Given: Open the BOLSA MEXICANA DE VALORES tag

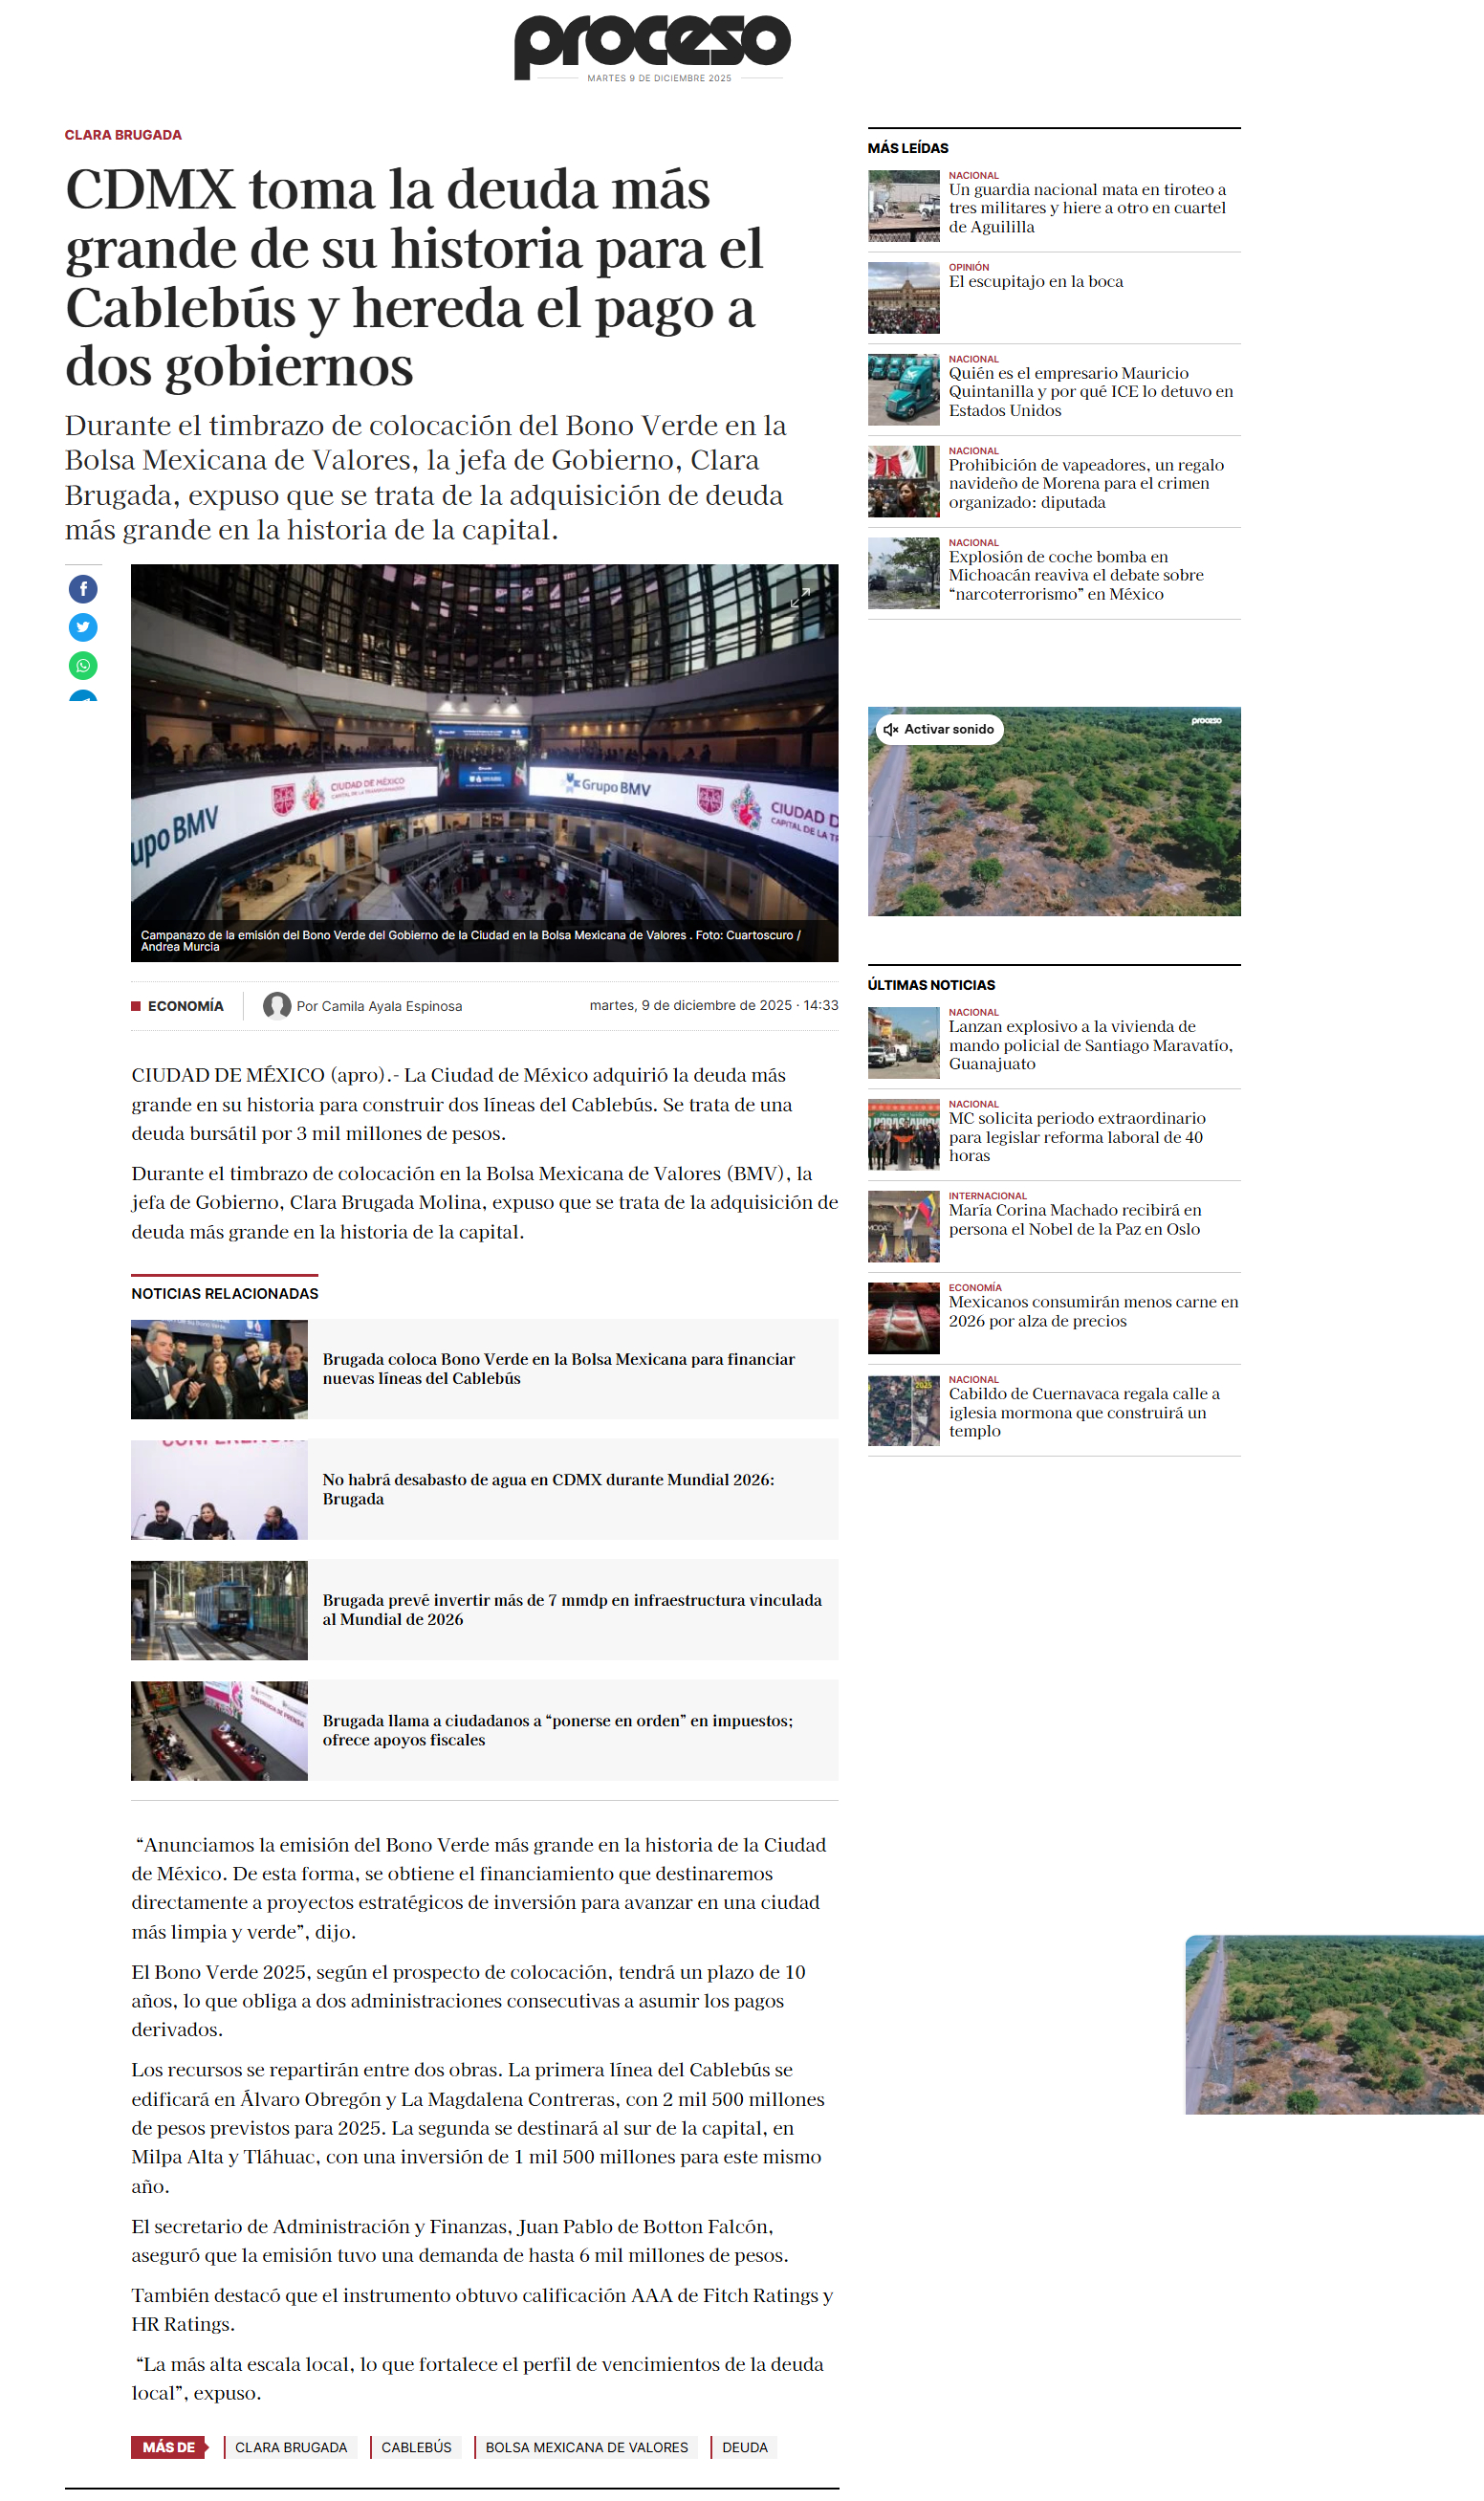Looking at the screenshot, I should click(x=586, y=2447).
